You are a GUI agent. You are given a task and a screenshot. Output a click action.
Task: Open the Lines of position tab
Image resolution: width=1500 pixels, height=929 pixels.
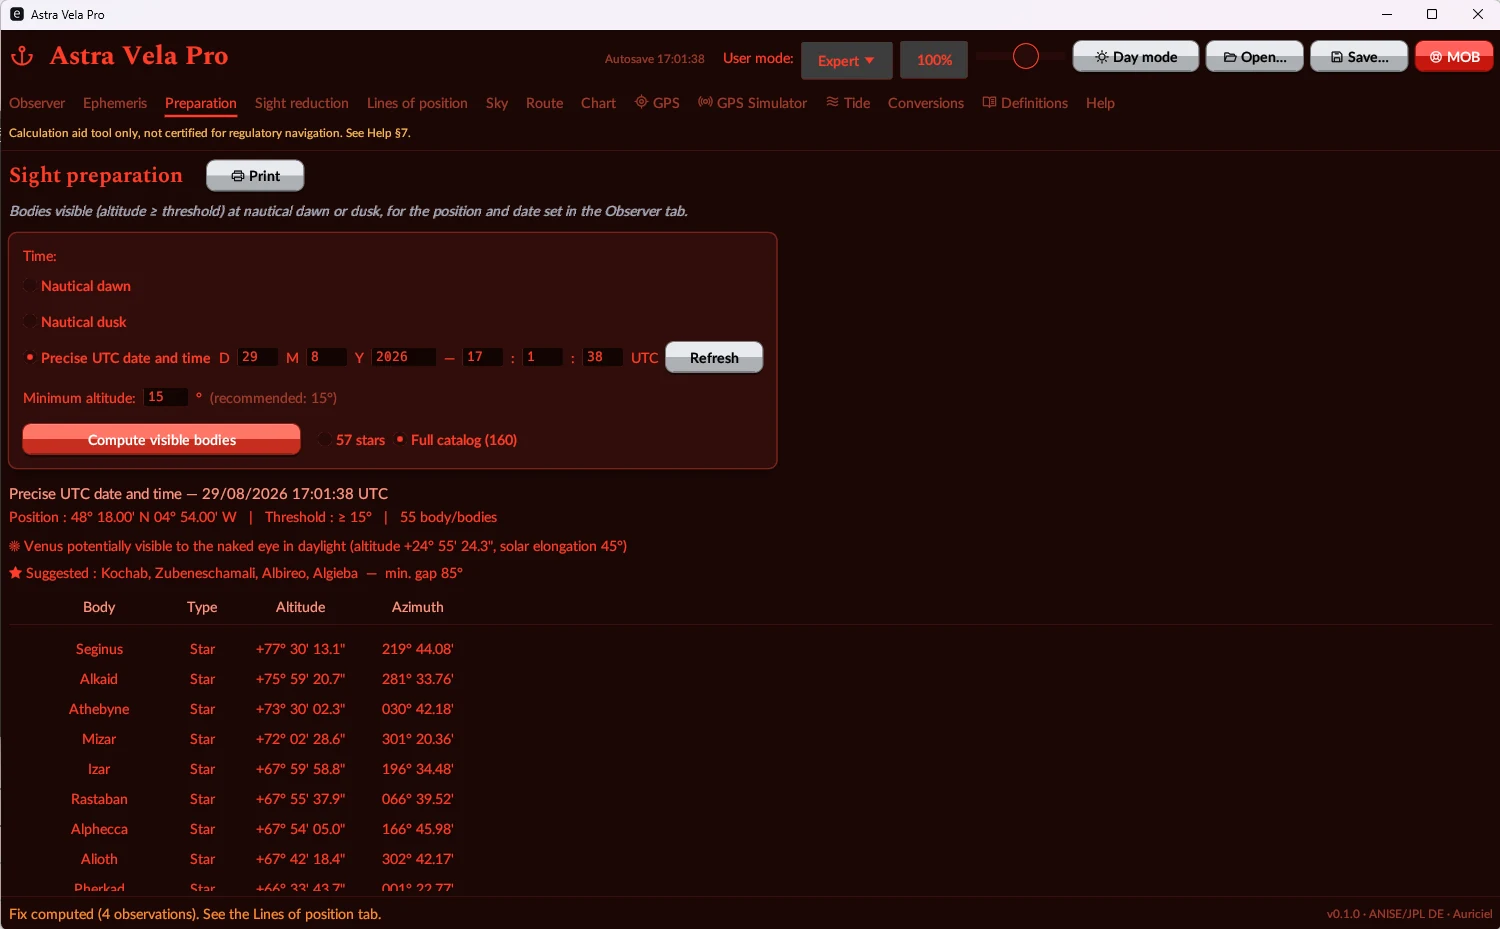[x=417, y=103]
